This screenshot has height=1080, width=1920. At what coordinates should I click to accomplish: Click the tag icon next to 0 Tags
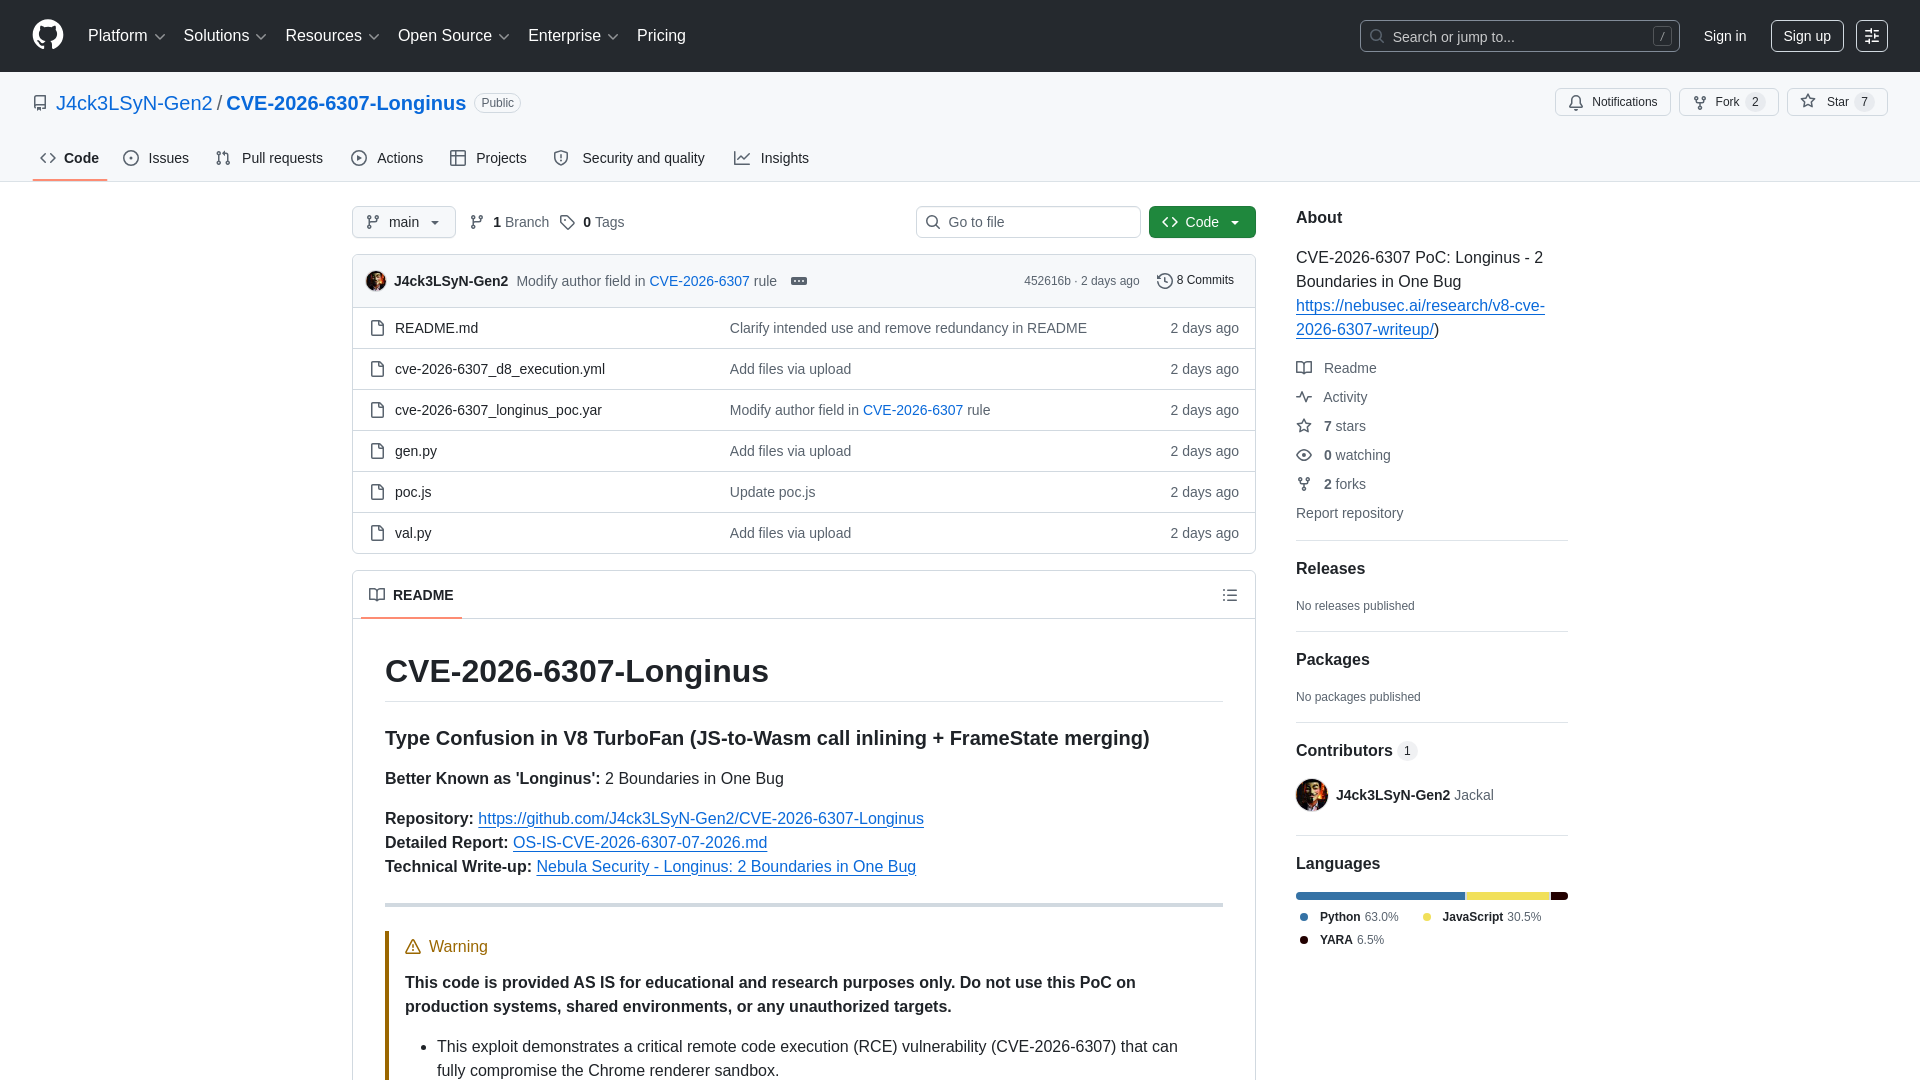point(567,222)
